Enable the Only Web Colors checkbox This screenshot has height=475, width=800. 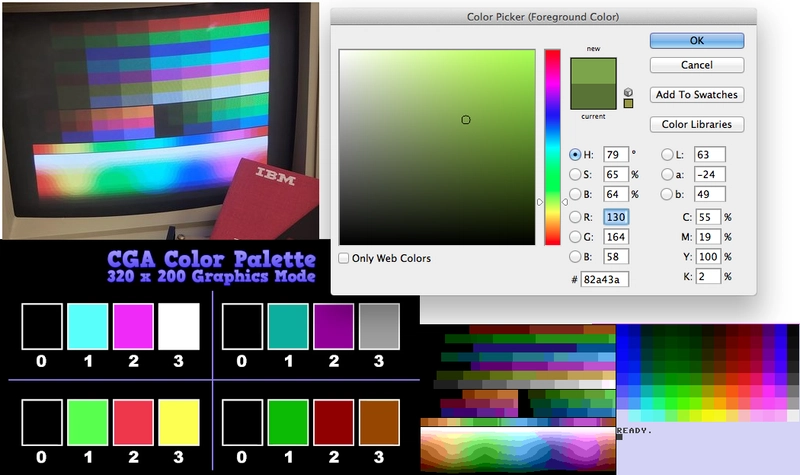344,258
